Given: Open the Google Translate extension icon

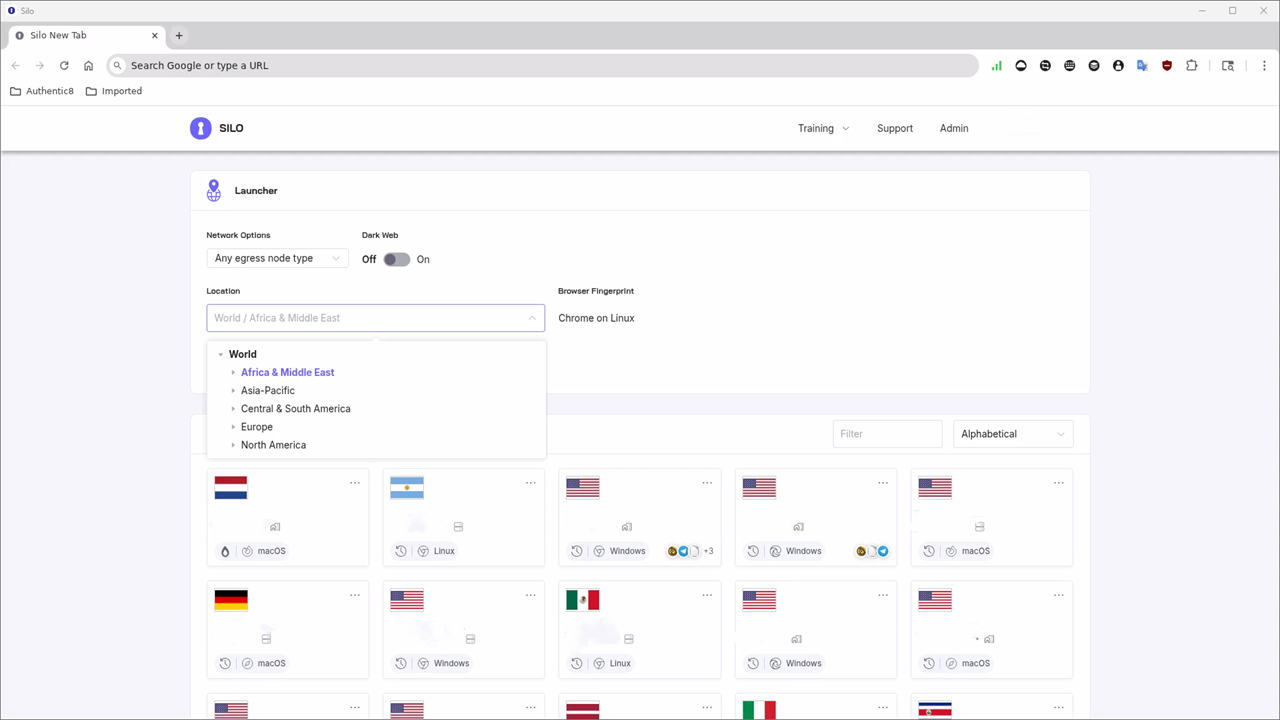Looking at the screenshot, I should point(1142,65).
